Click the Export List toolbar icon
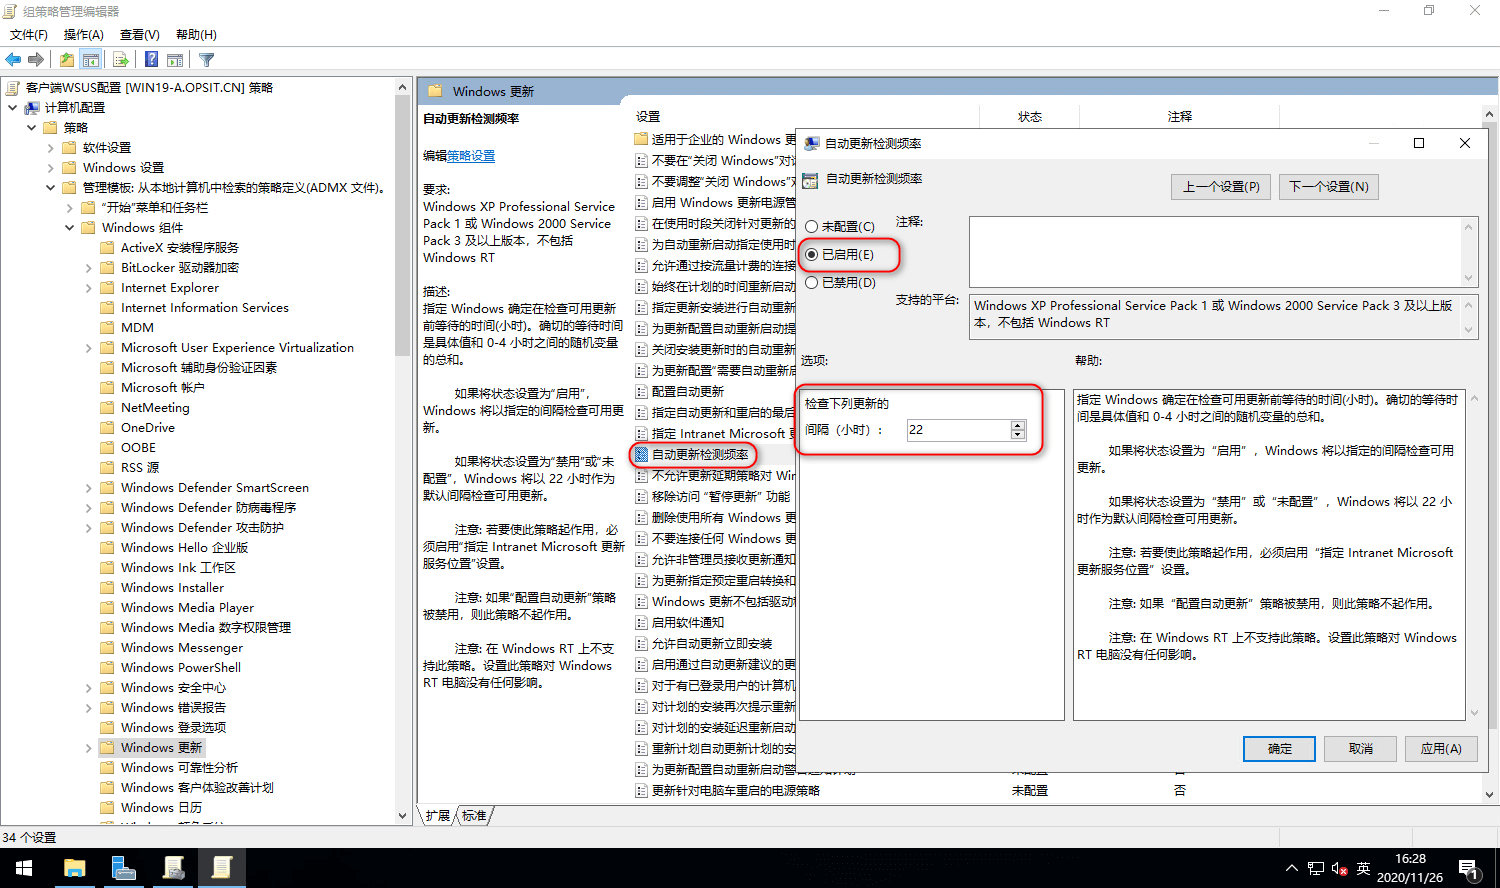 (x=120, y=59)
